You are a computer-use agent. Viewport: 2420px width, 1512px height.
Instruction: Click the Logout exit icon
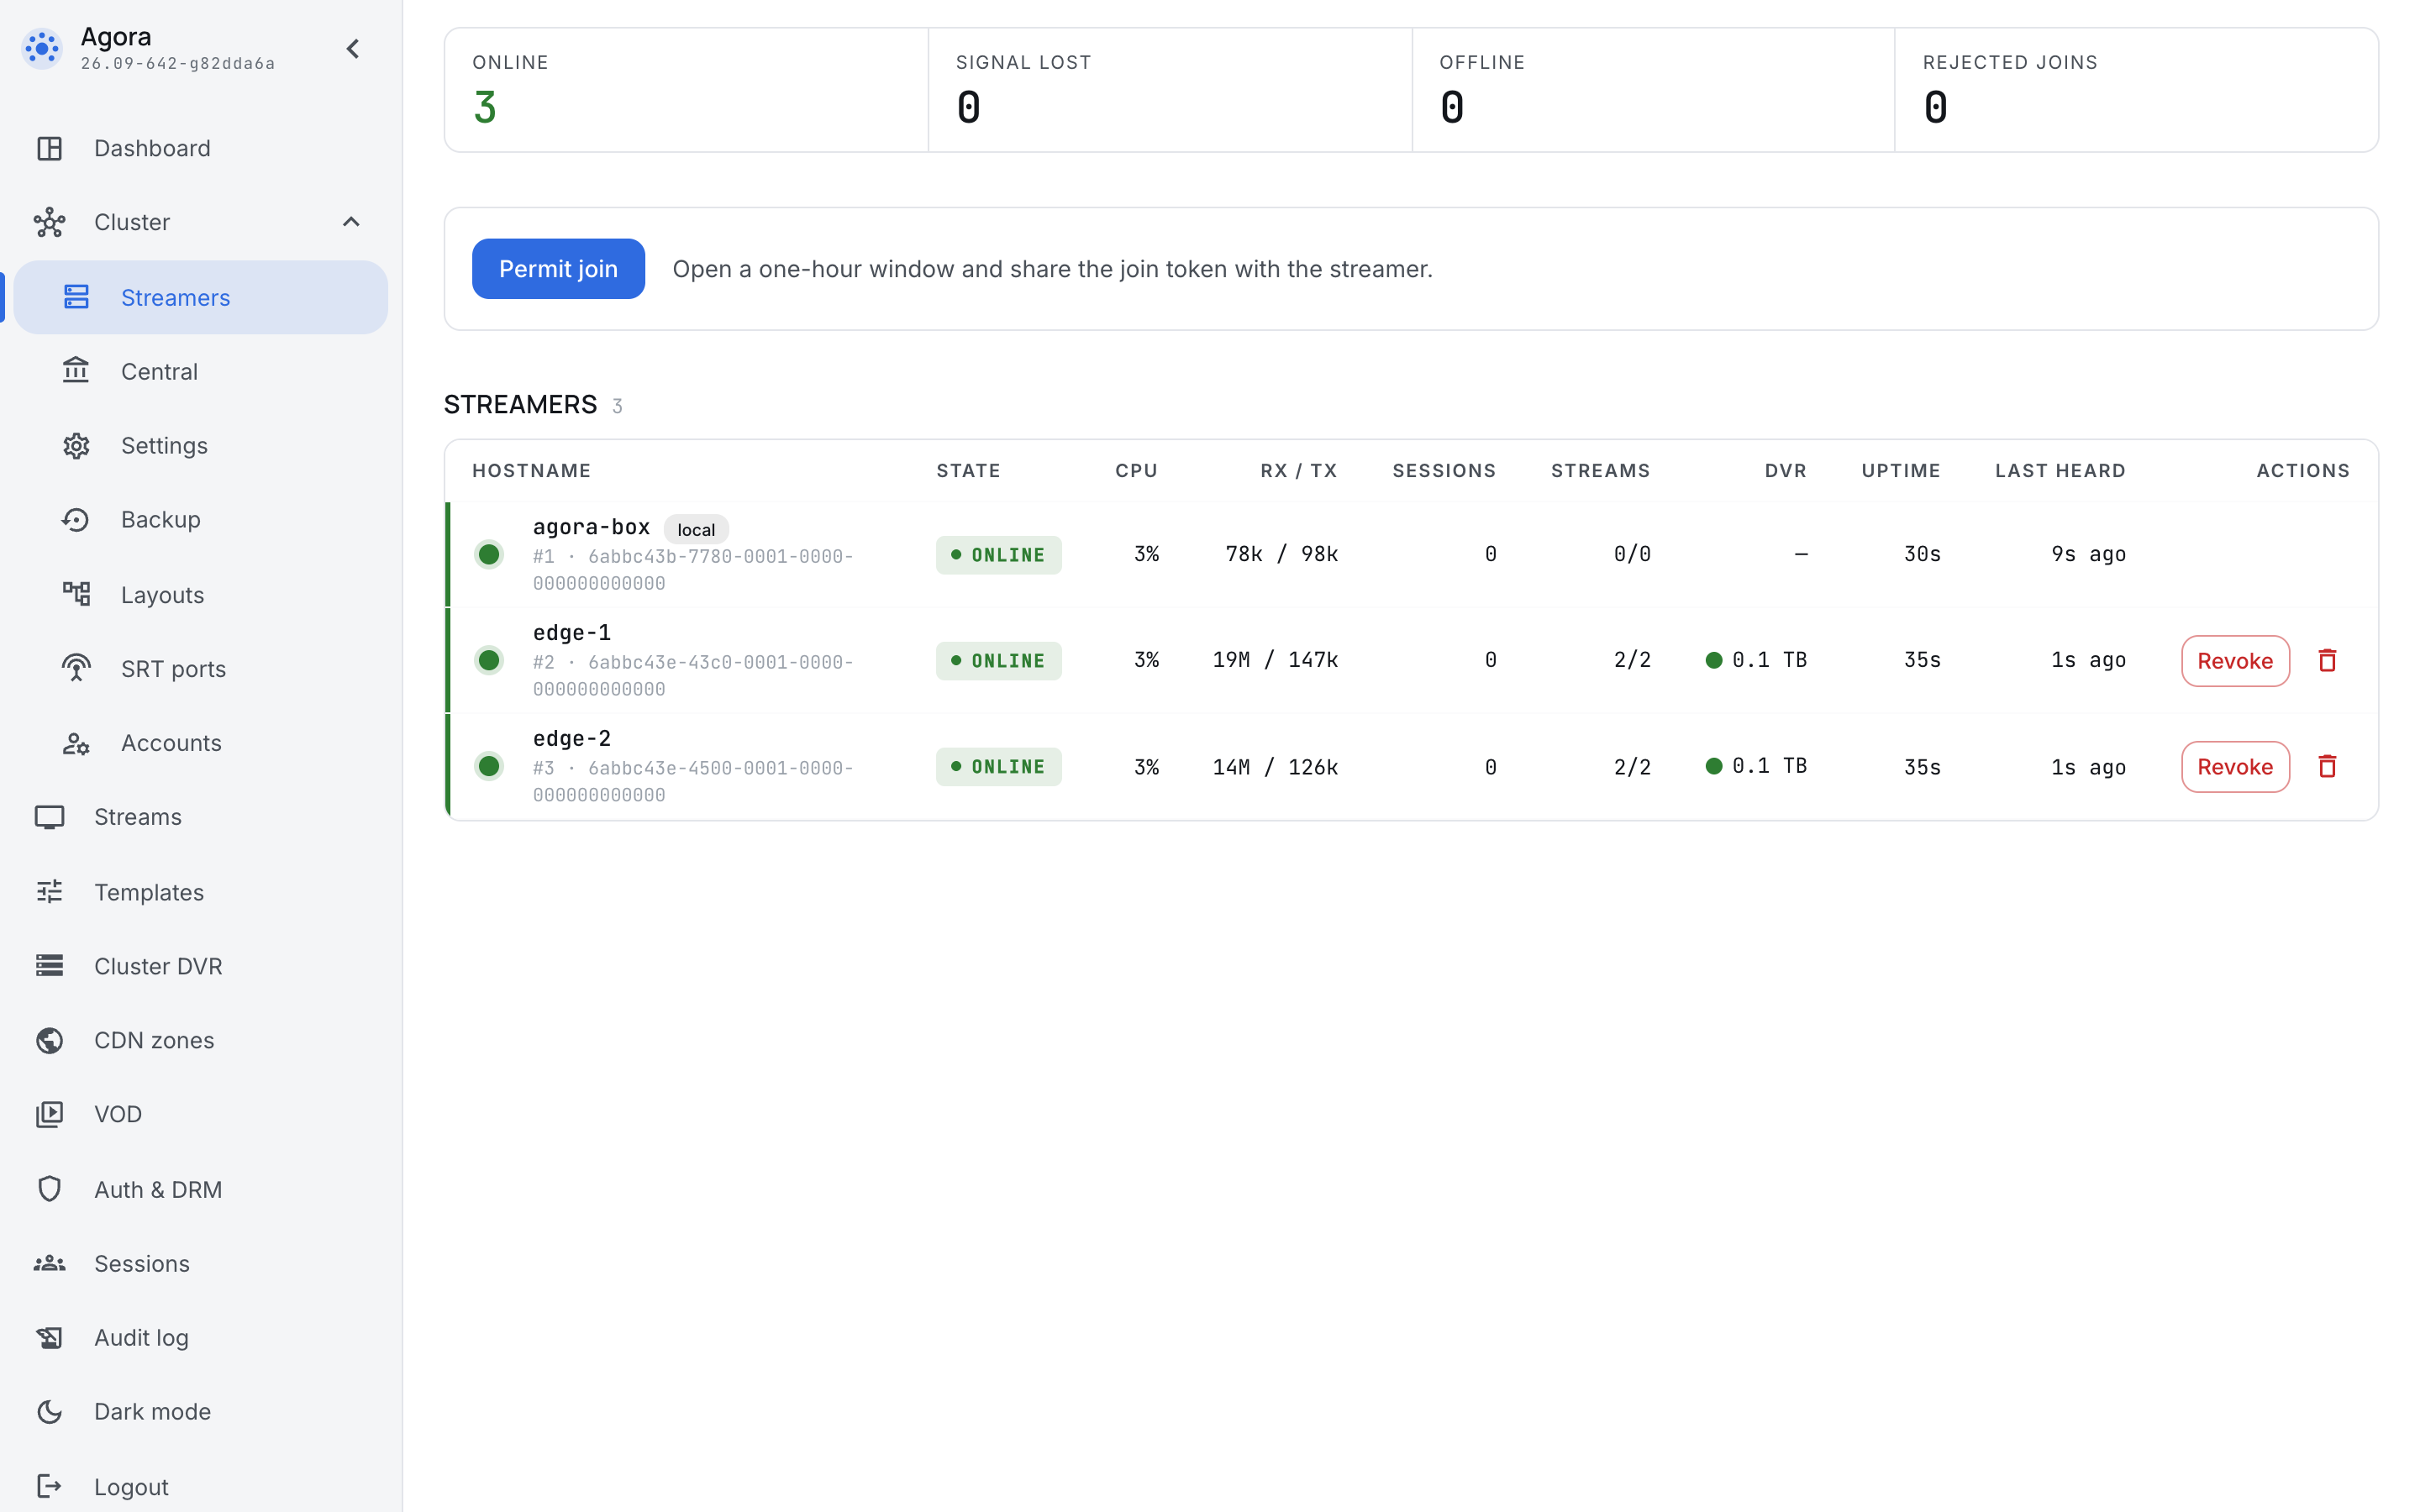click(x=49, y=1486)
